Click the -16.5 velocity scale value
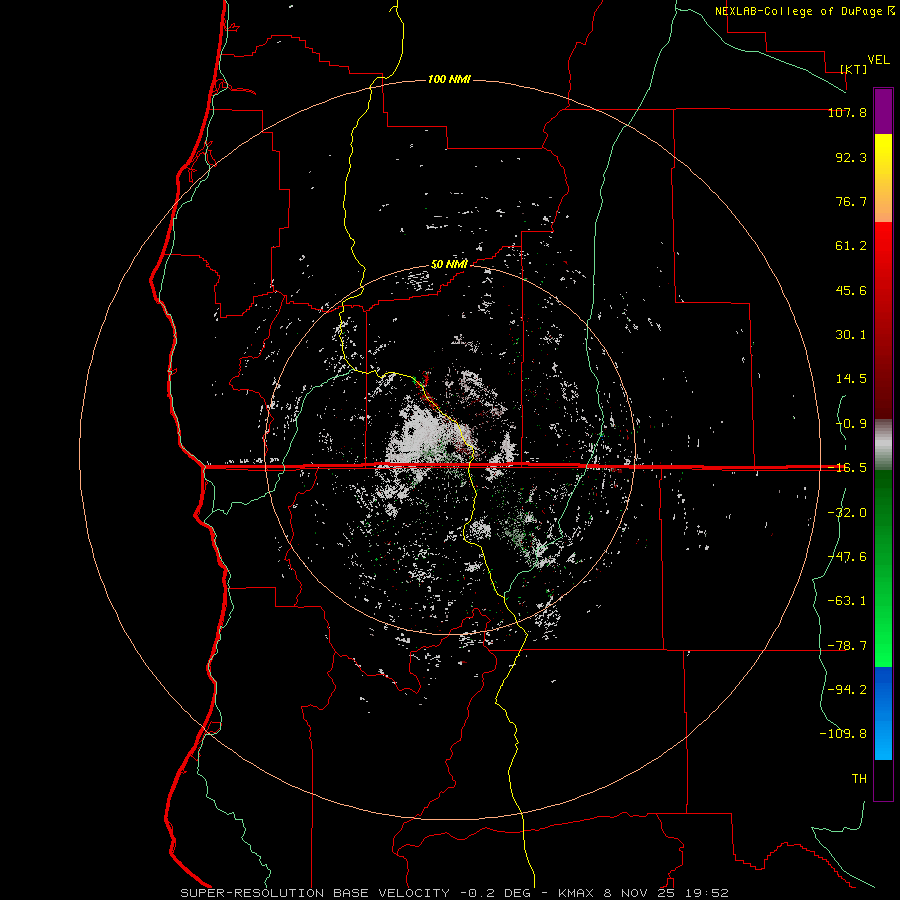The image size is (900, 900). pyautogui.click(x=847, y=468)
